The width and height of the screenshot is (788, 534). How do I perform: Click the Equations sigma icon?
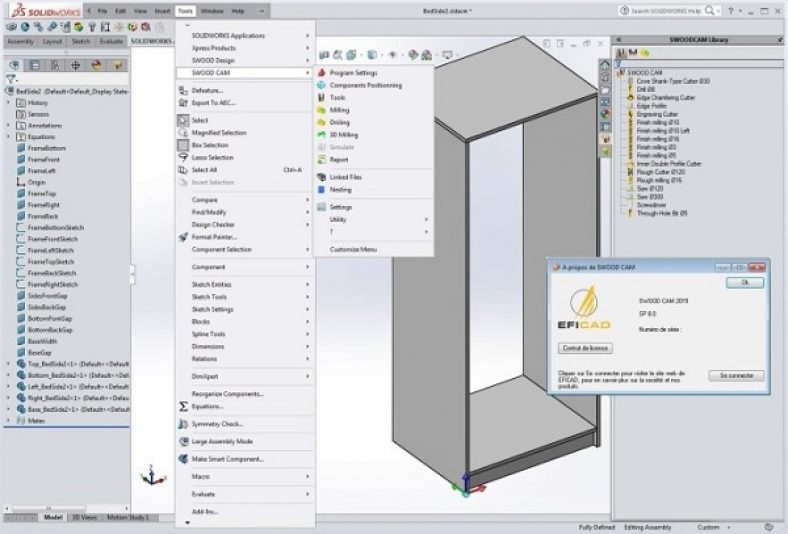pos(183,406)
